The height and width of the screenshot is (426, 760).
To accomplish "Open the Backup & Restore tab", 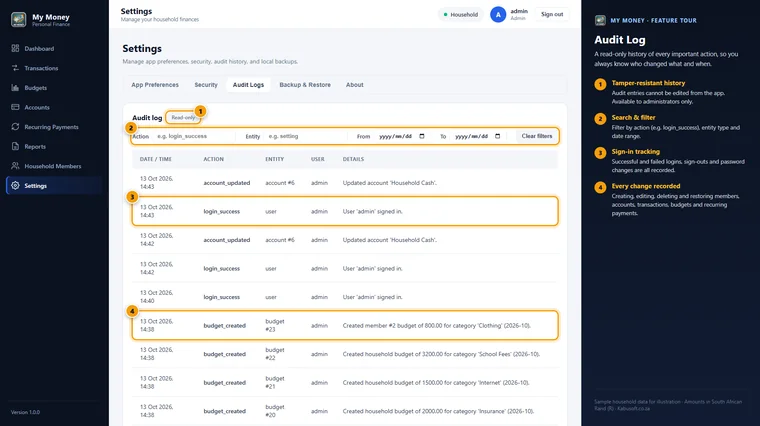I will (305, 85).
